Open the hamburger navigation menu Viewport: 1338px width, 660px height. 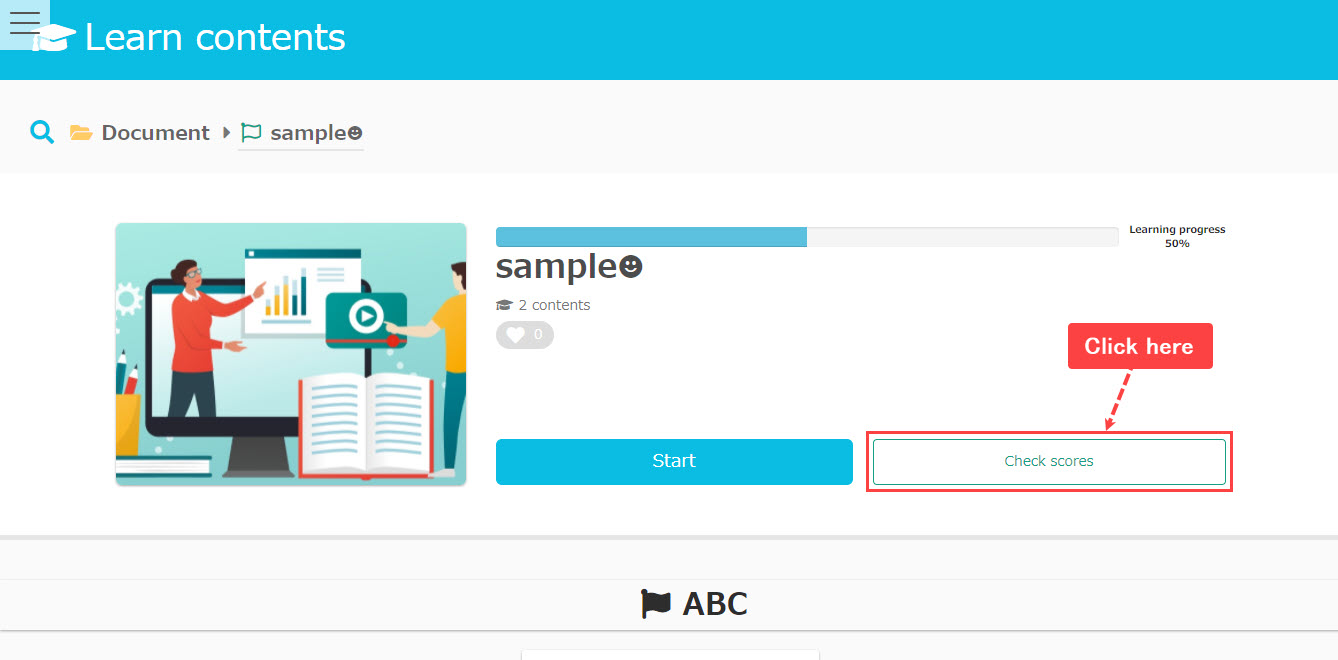24,24
